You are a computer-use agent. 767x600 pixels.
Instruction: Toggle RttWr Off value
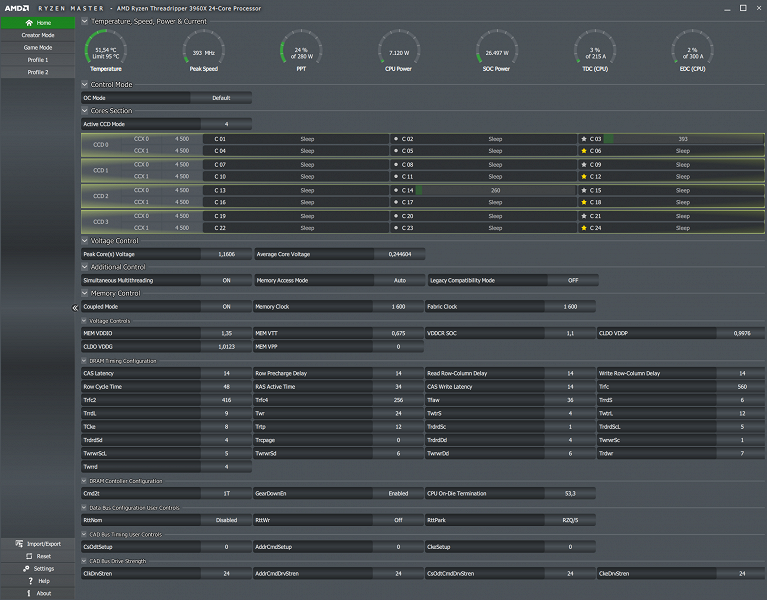coord(398,520)
